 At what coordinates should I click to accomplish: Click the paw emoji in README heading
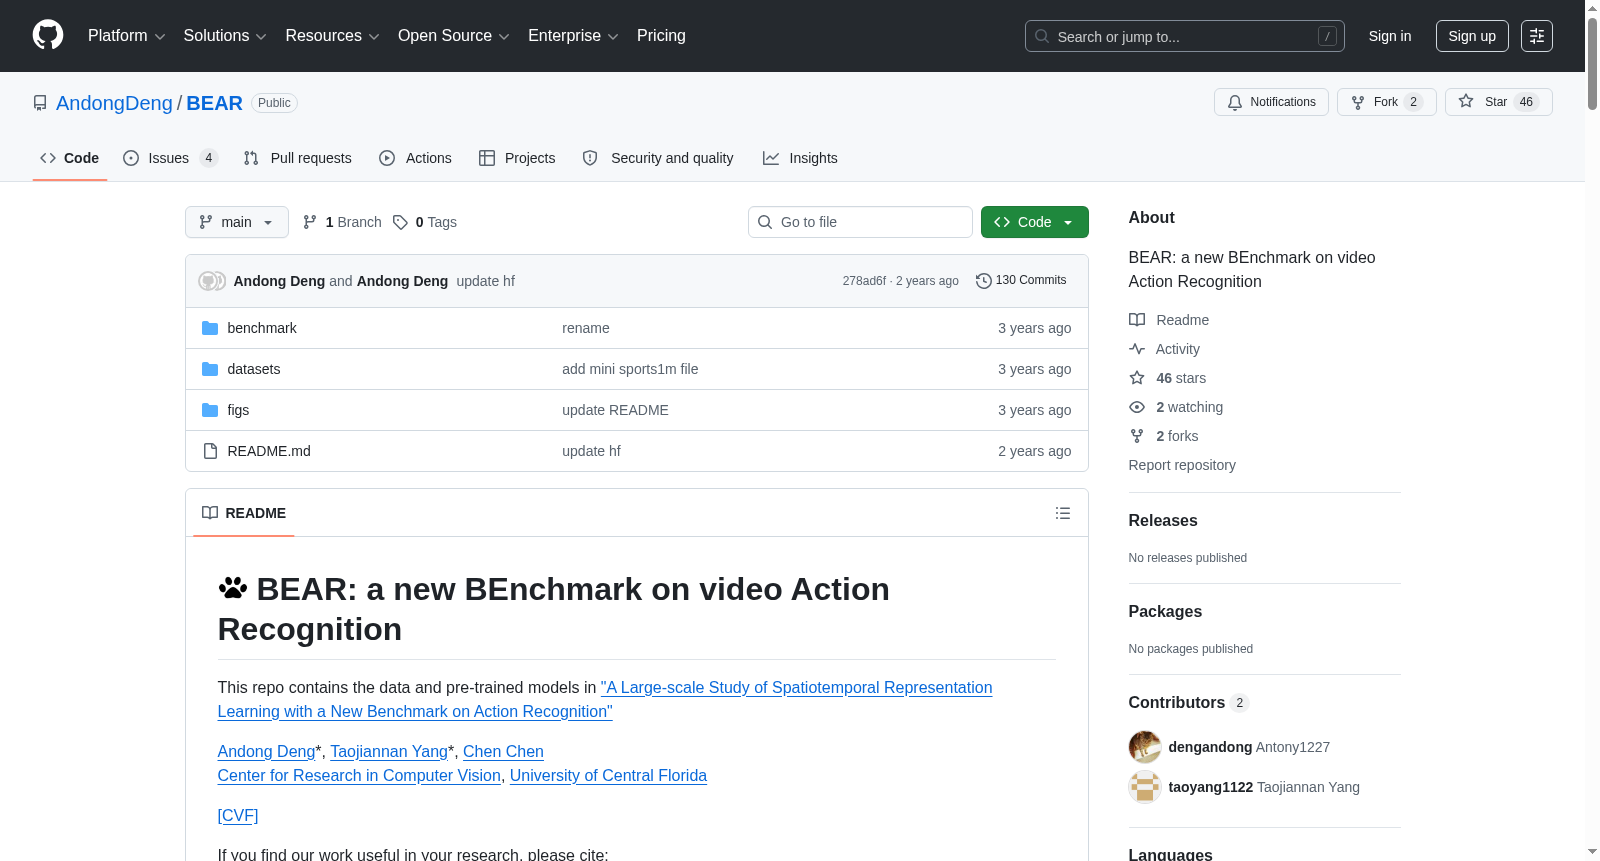(x=233, y=588)
